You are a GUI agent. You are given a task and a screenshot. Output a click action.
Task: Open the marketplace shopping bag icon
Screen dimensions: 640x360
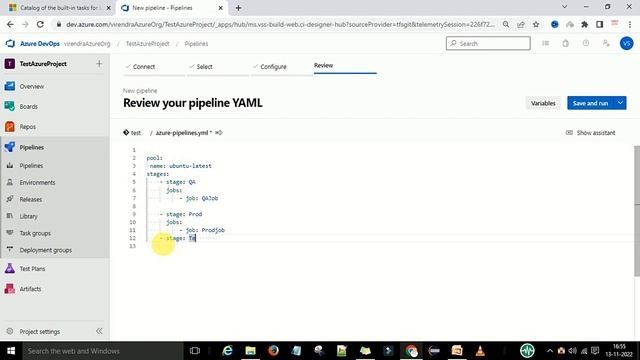tap(565, 43)
